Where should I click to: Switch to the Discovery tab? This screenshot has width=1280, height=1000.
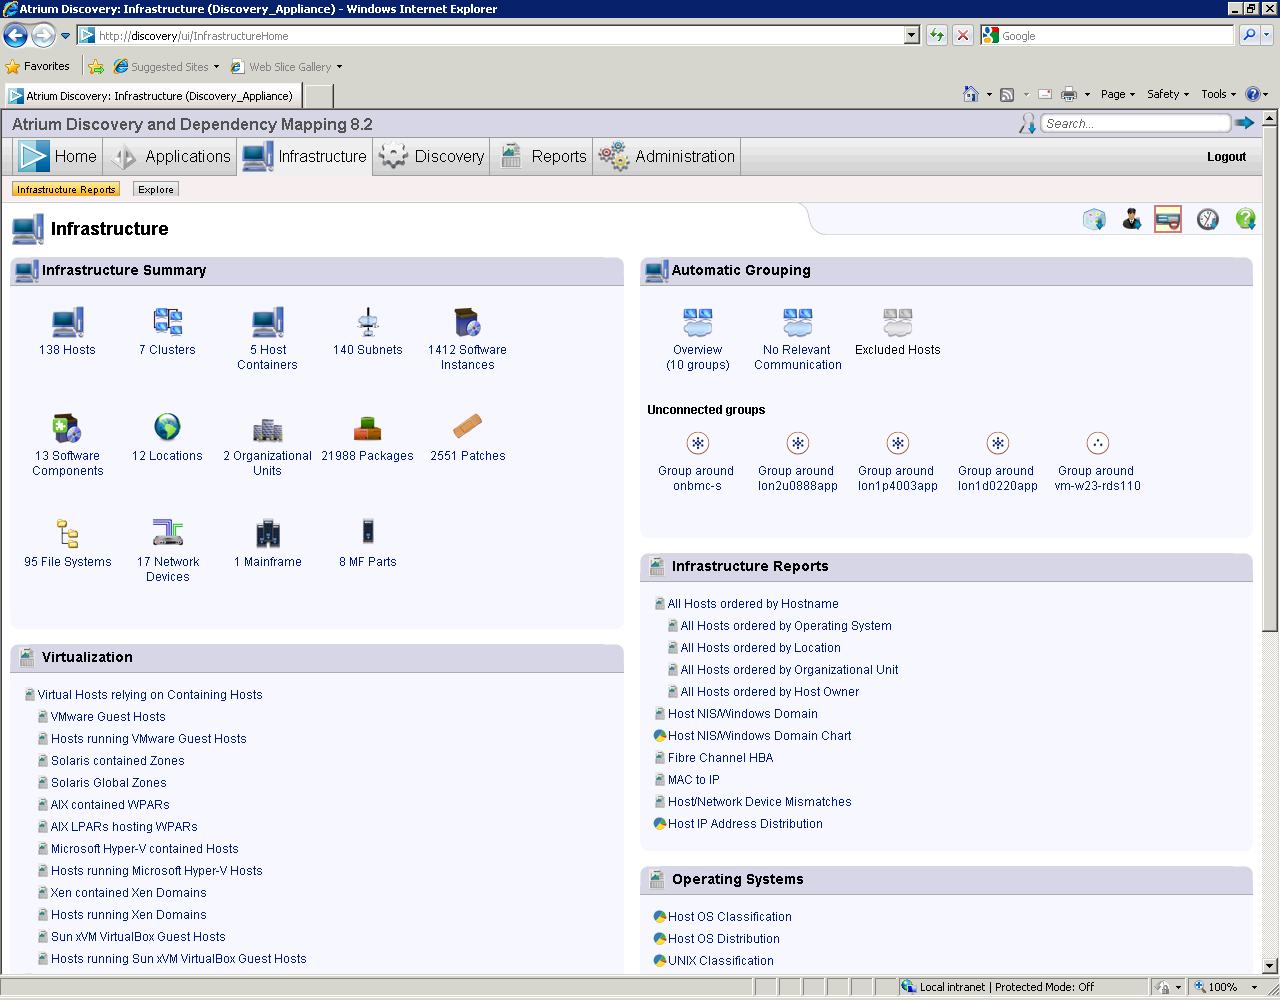tap(432, 156)
